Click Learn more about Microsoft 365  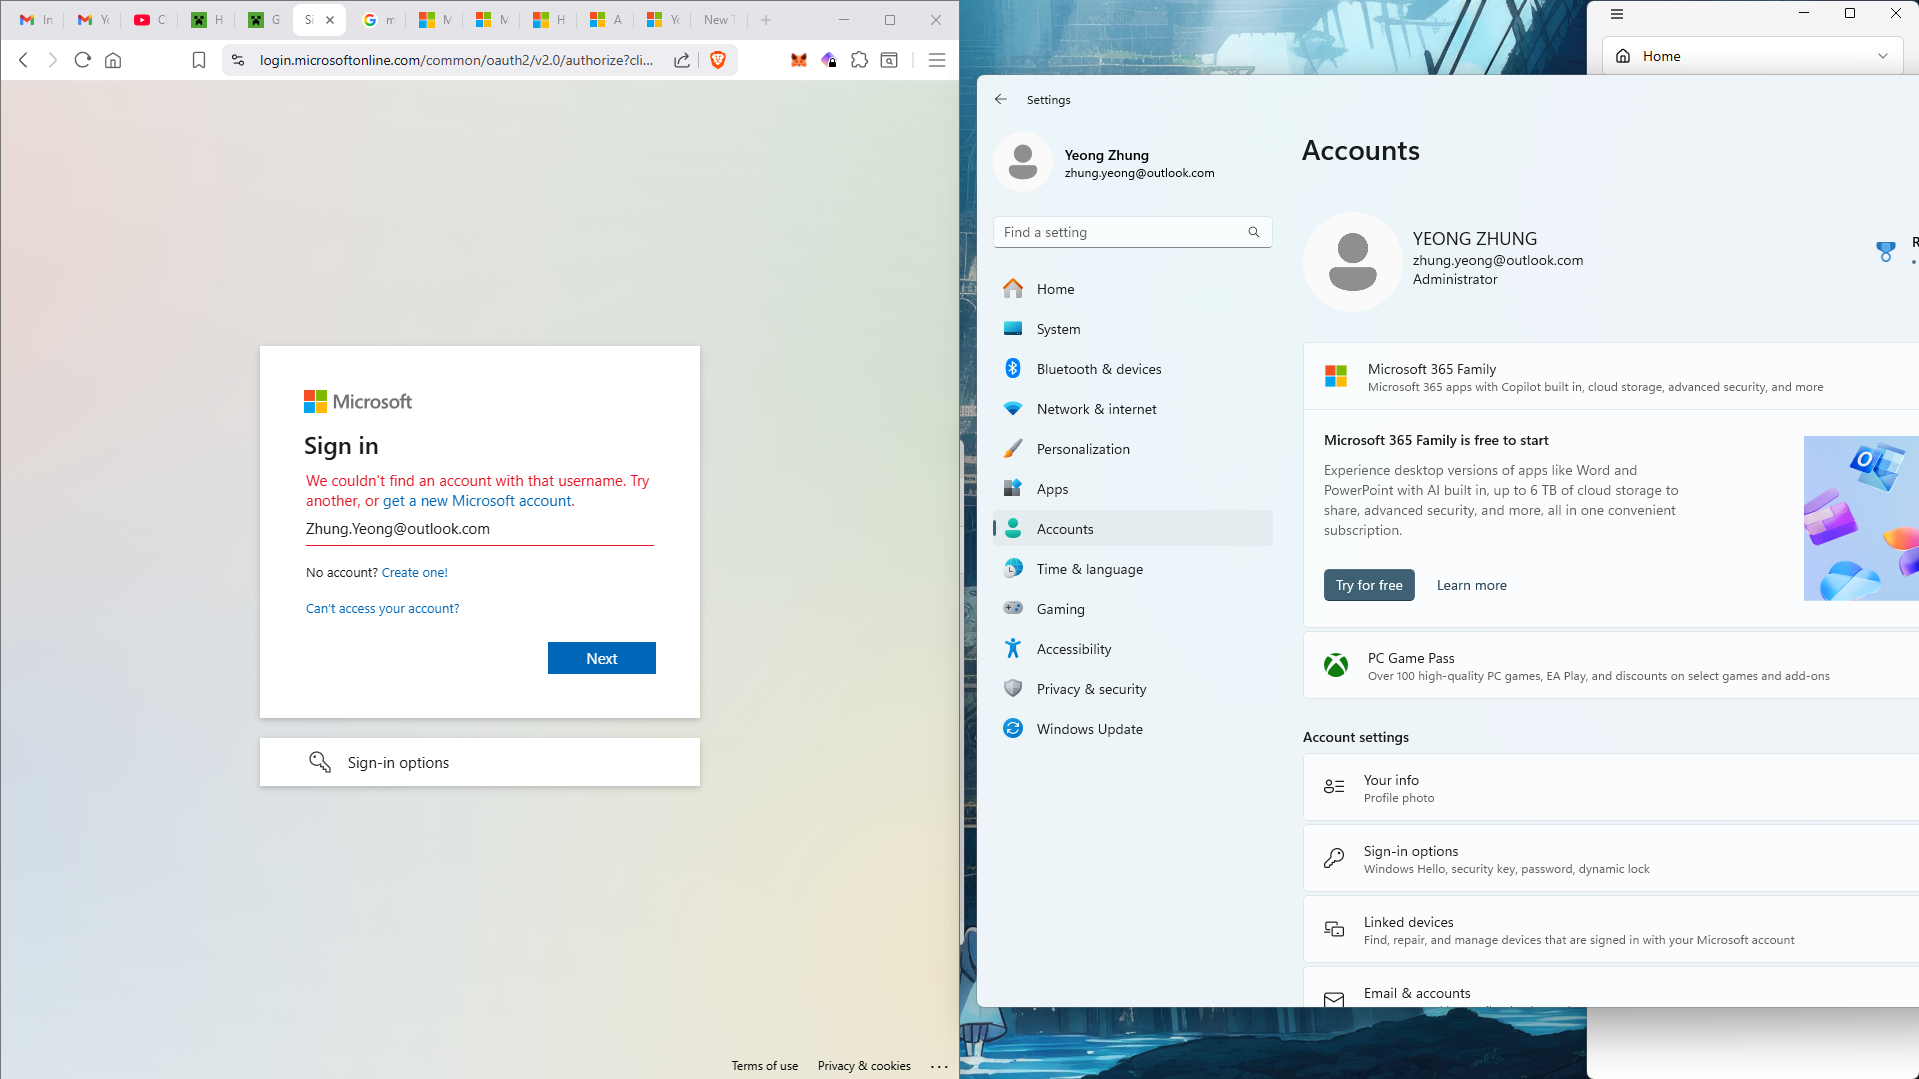point(1471,586)
